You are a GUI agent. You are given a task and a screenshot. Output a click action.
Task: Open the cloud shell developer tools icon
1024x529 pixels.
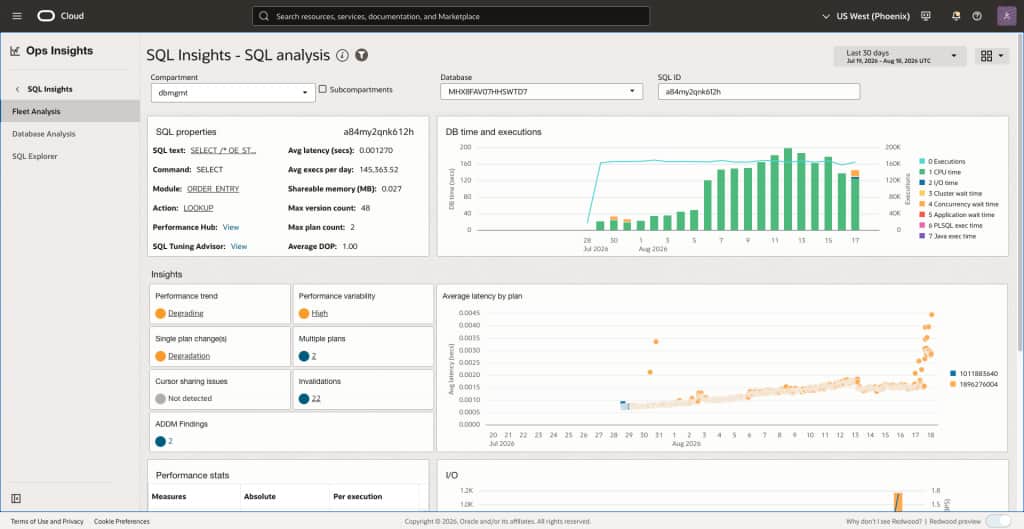tap(925, 16)
